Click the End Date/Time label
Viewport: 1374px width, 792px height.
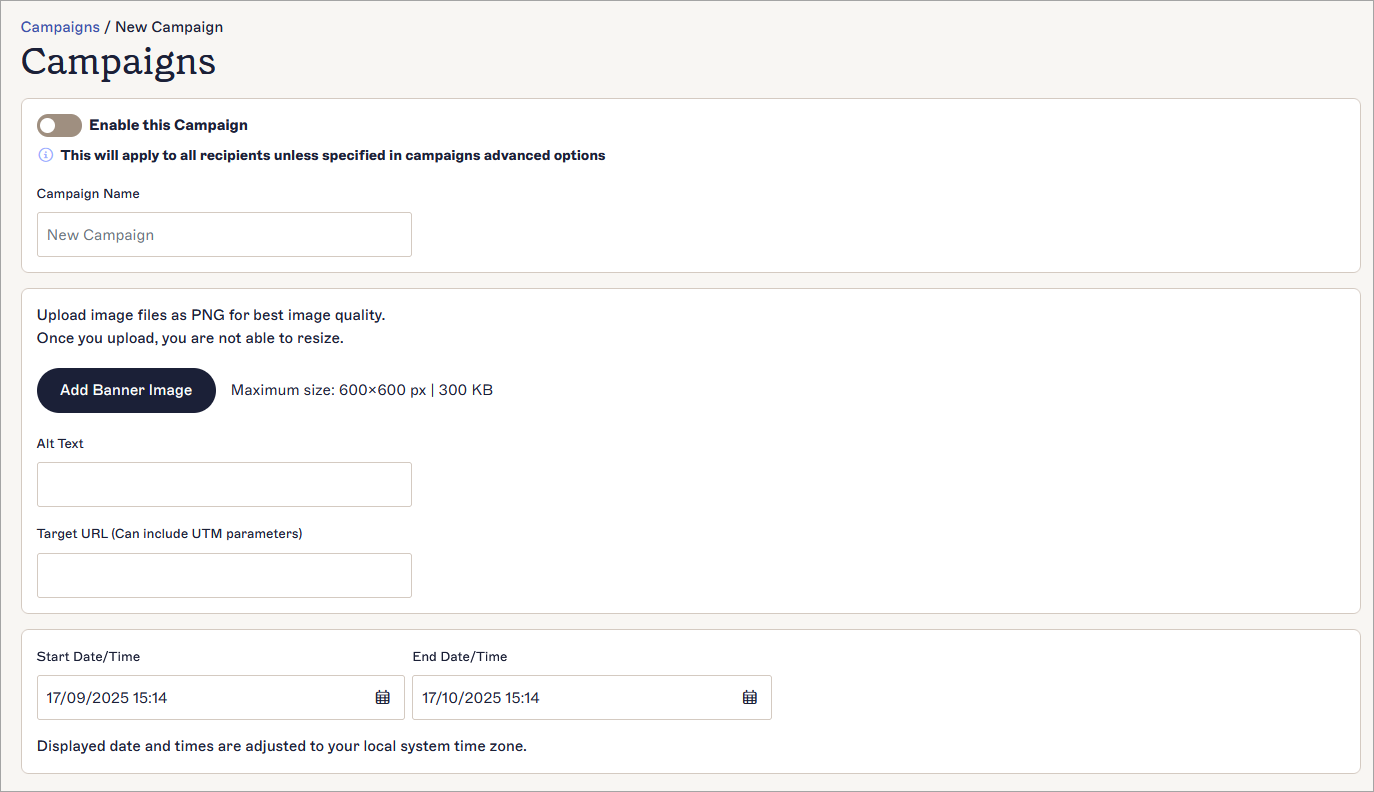click(x=459, y=656)
